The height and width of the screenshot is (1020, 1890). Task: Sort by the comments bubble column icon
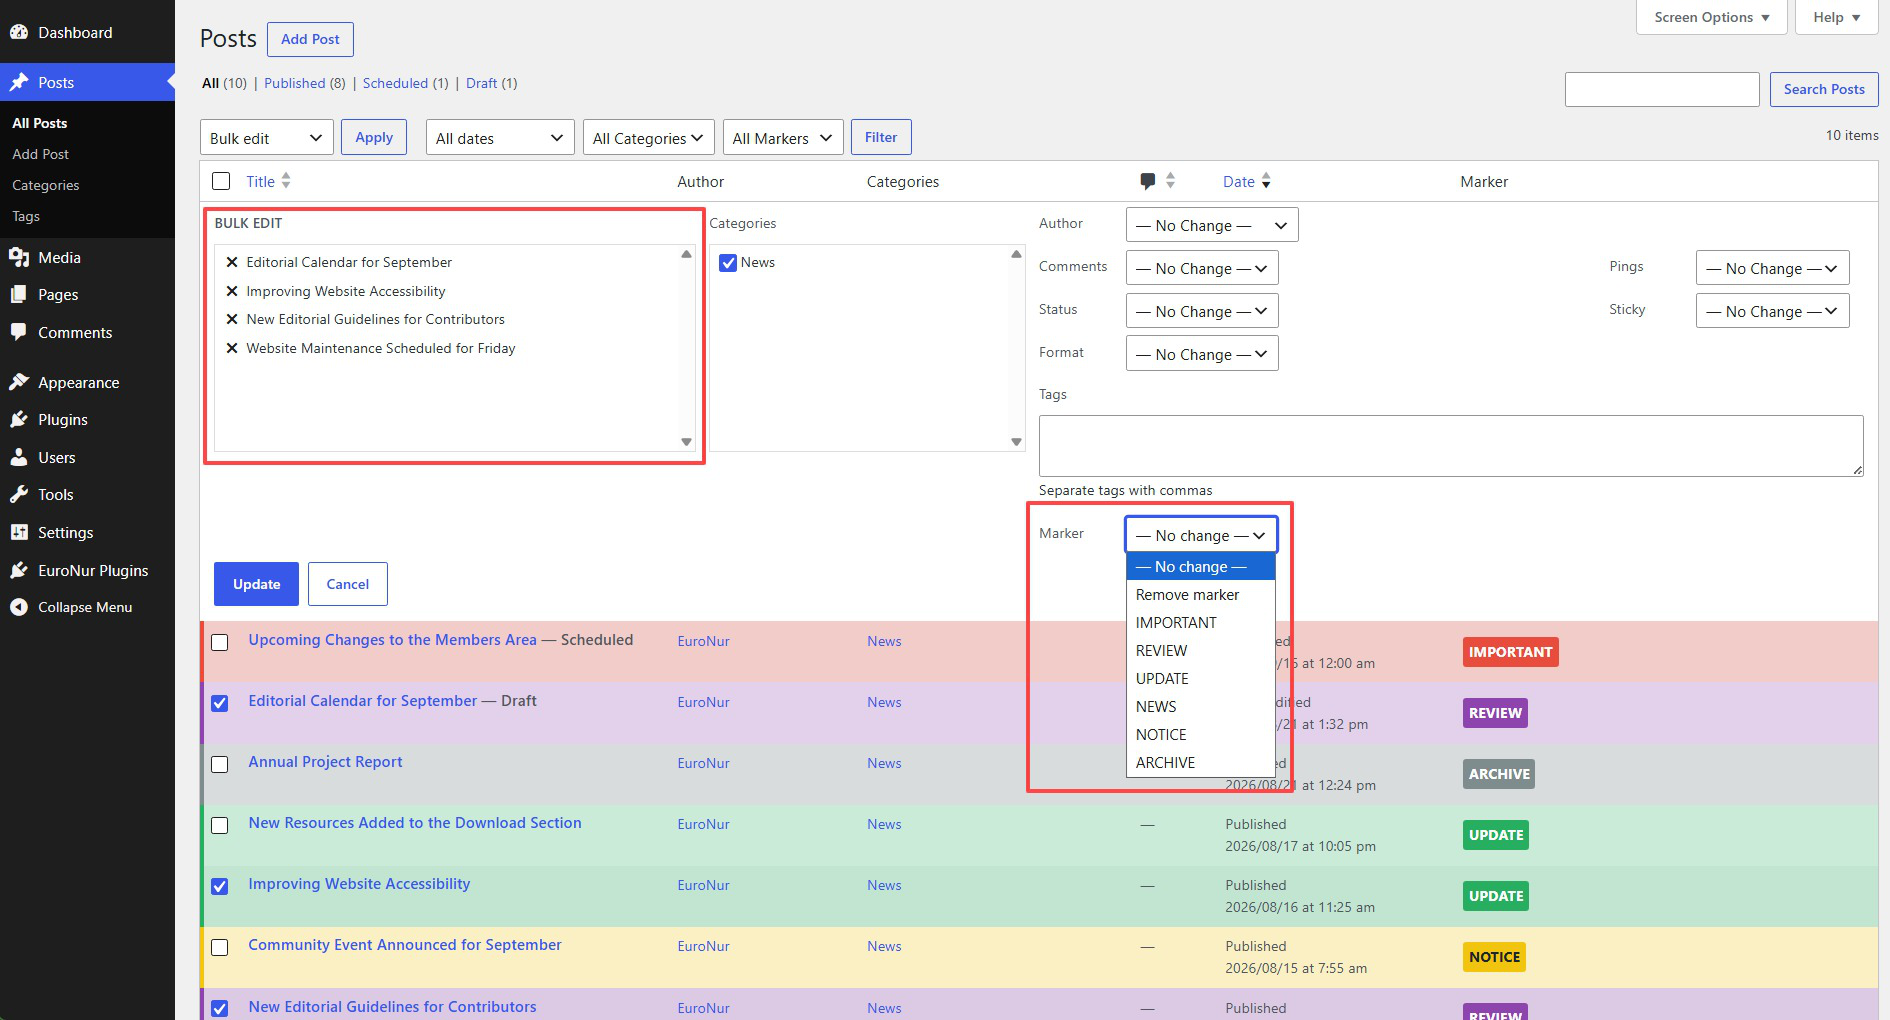[1148, 181]
